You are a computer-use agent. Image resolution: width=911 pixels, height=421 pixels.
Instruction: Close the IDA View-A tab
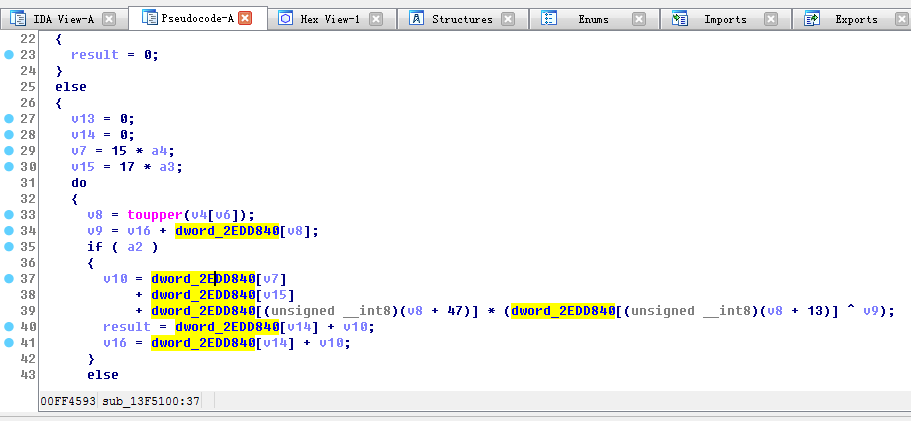coord(109,19)
